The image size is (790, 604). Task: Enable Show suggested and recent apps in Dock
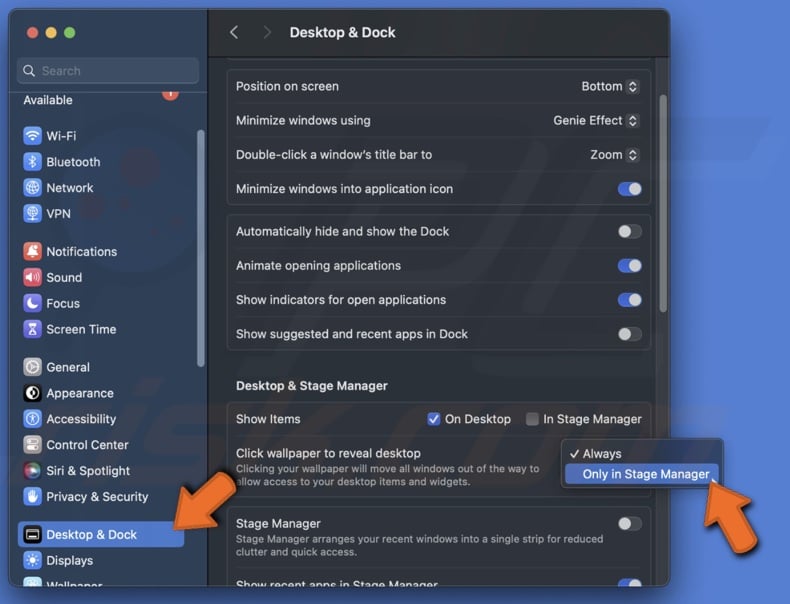tap(629, 334)
